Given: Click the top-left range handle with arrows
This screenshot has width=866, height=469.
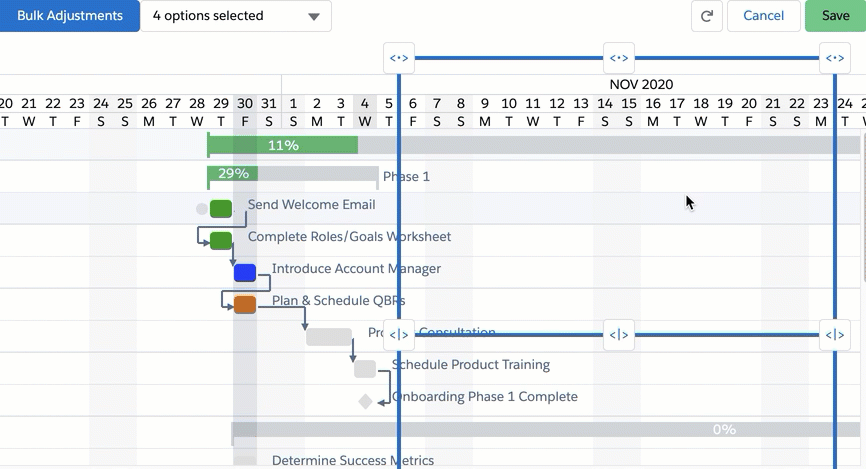Looking at the screenshot, I should [x=399, y=58].
